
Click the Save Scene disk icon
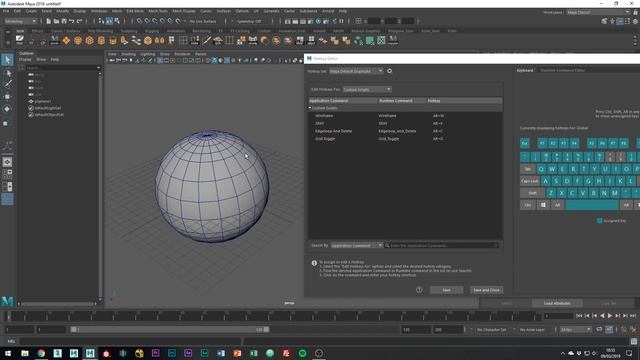[64, 21]
